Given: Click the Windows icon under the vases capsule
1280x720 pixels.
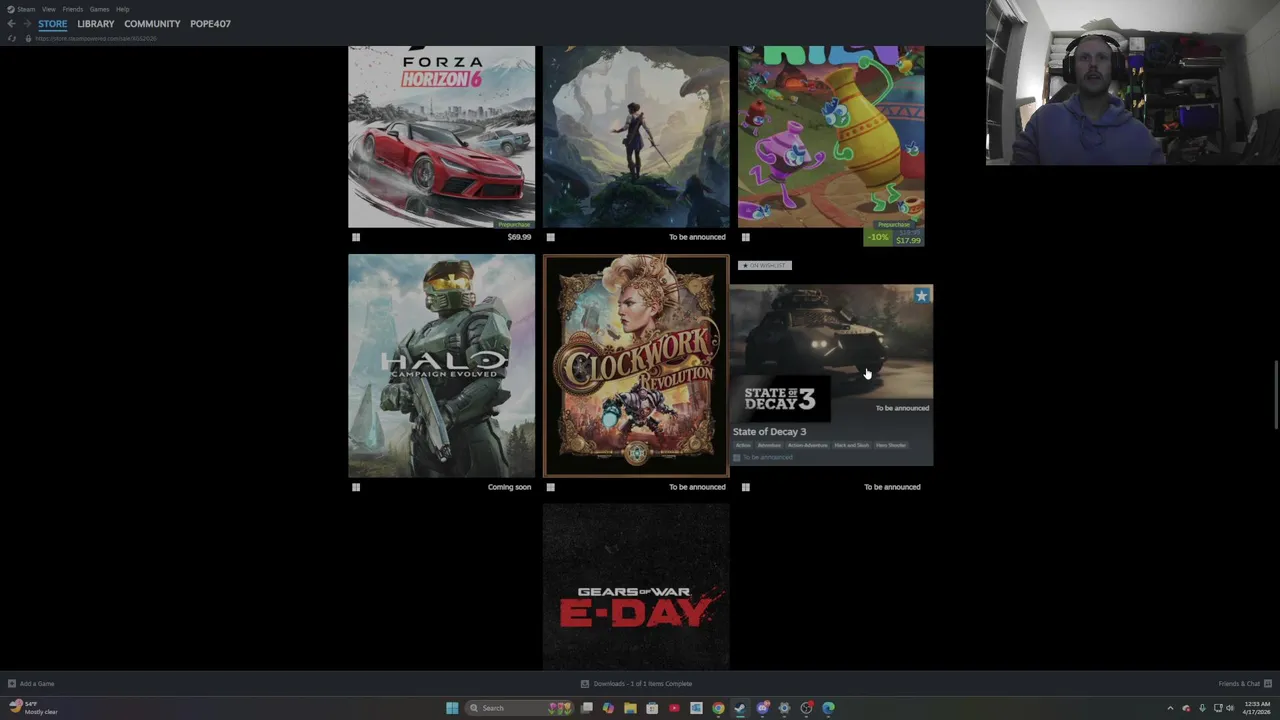Looking at the screenshot, I should [746, 237].
